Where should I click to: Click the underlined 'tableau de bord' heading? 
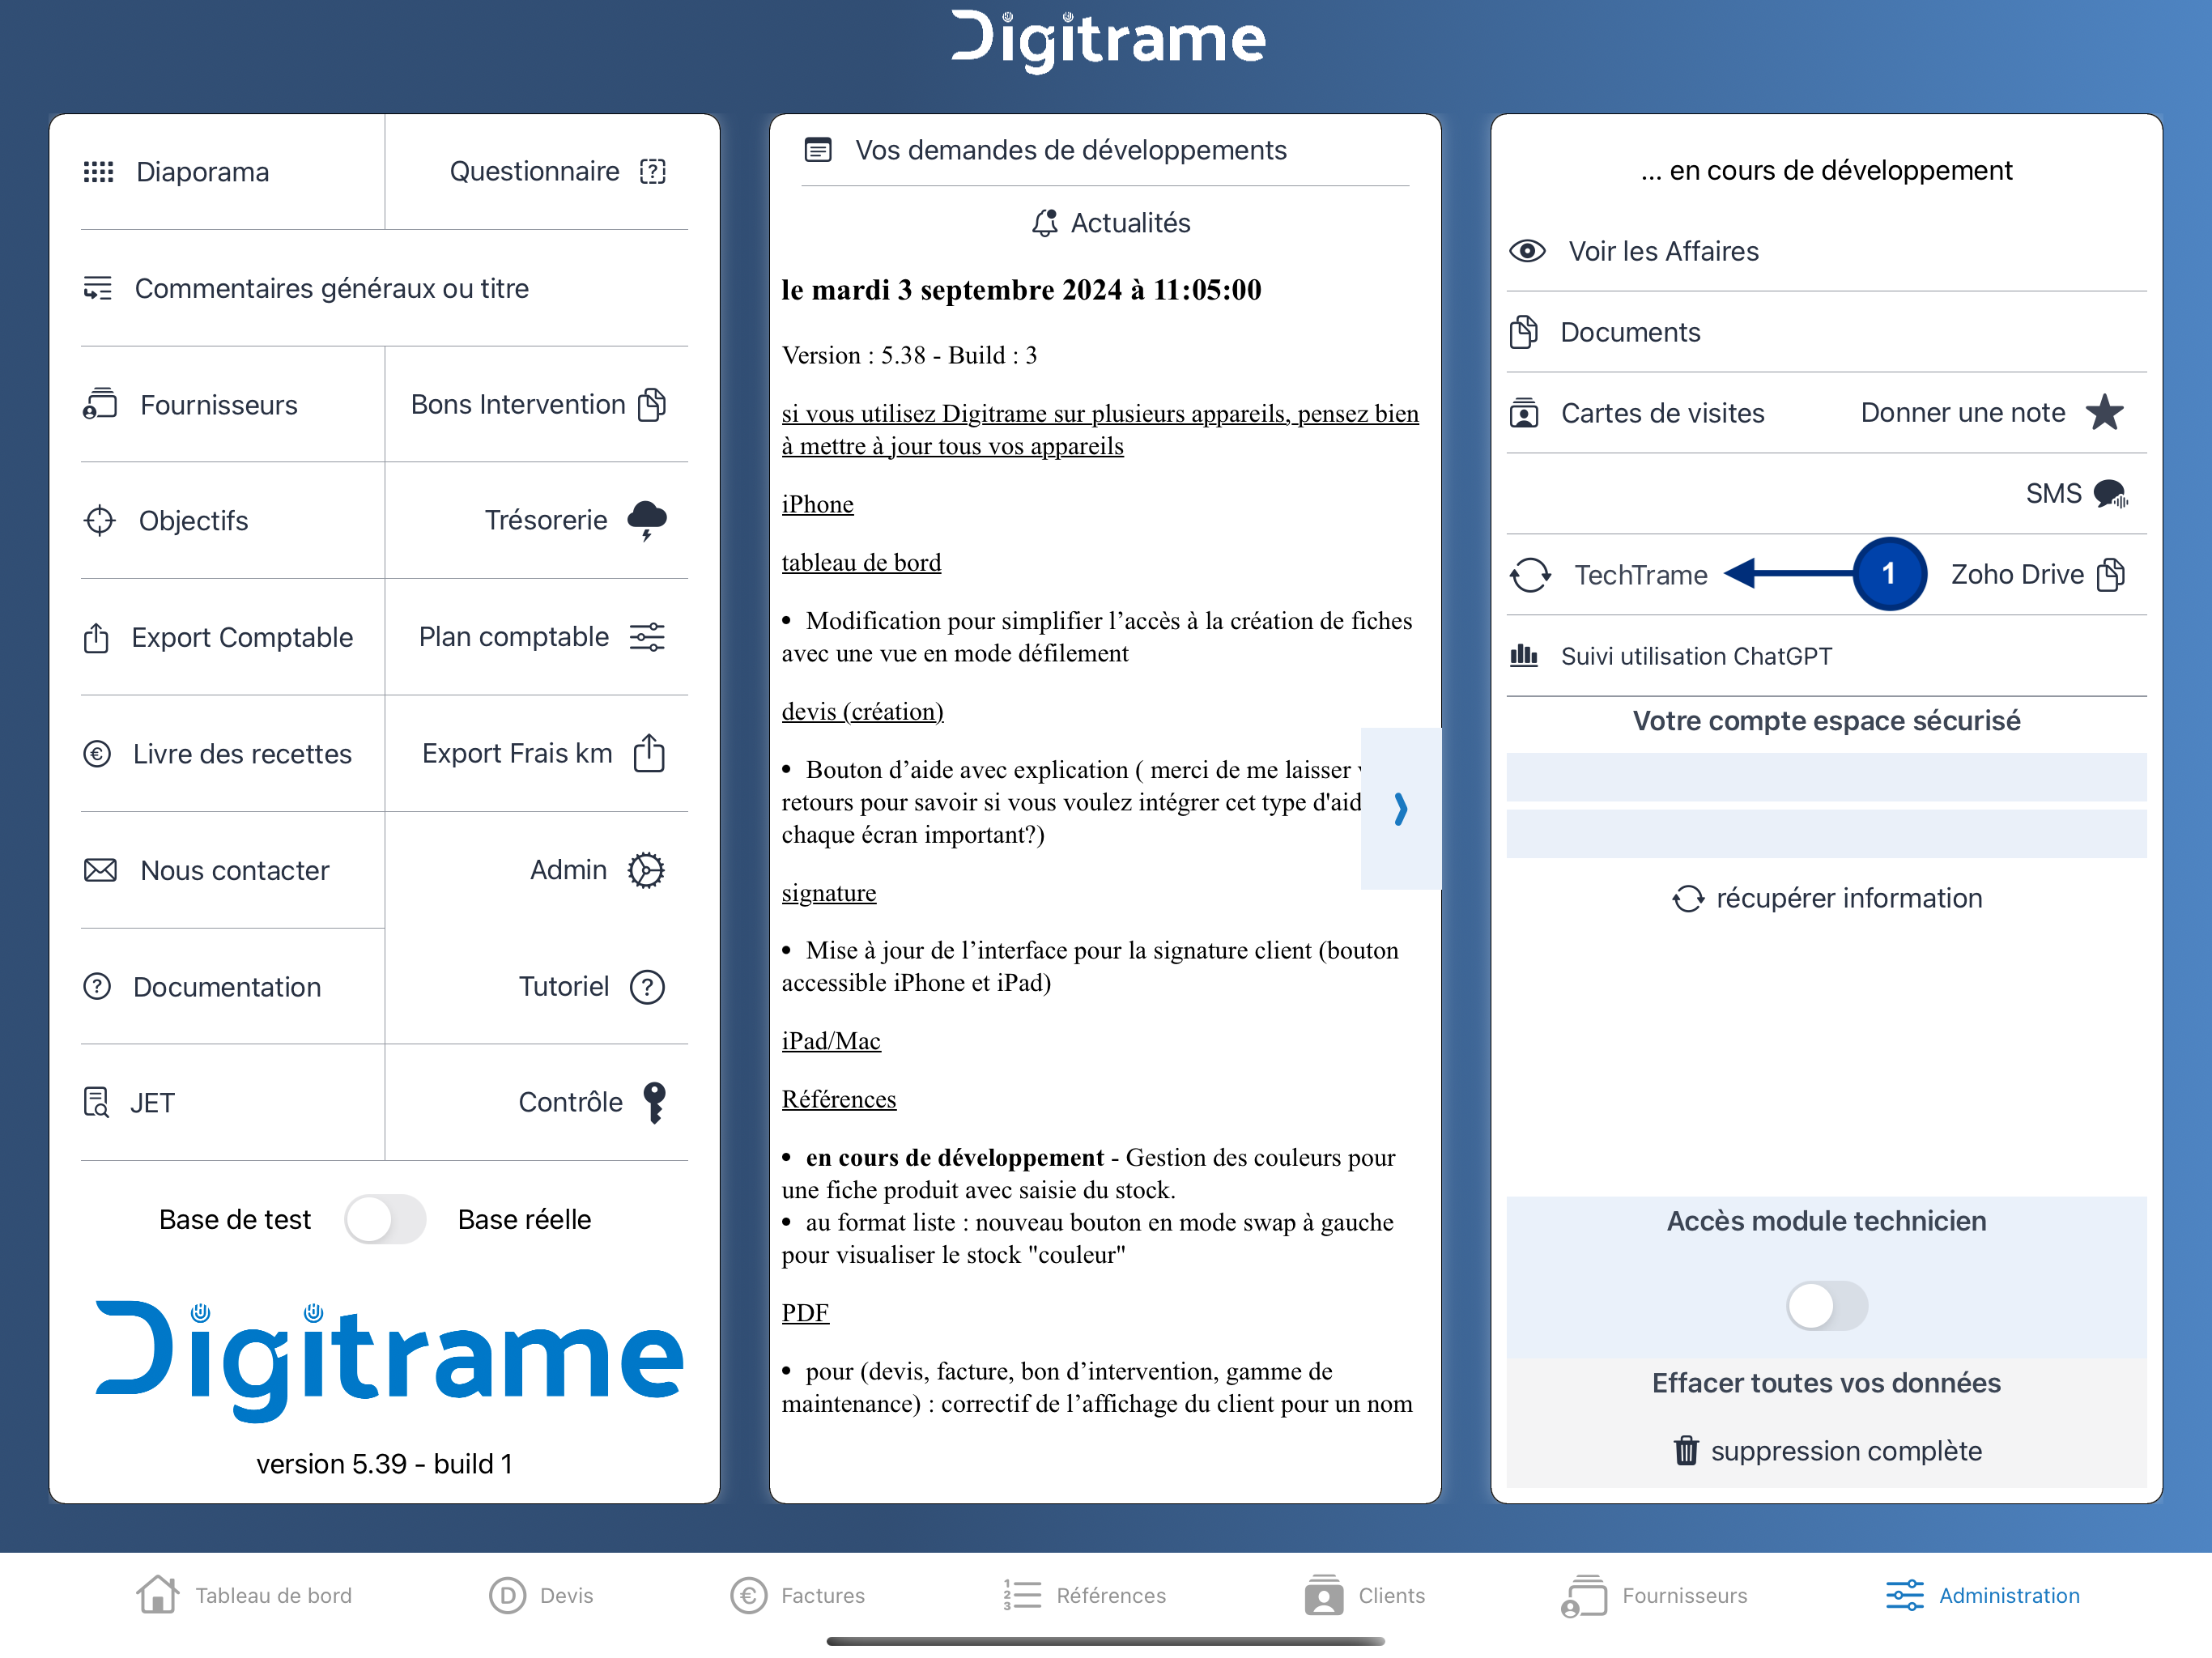coord(861,563)
